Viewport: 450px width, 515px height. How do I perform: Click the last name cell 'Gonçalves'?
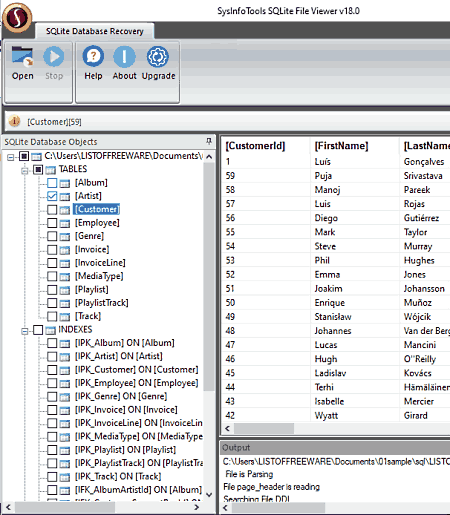(424, 162)
